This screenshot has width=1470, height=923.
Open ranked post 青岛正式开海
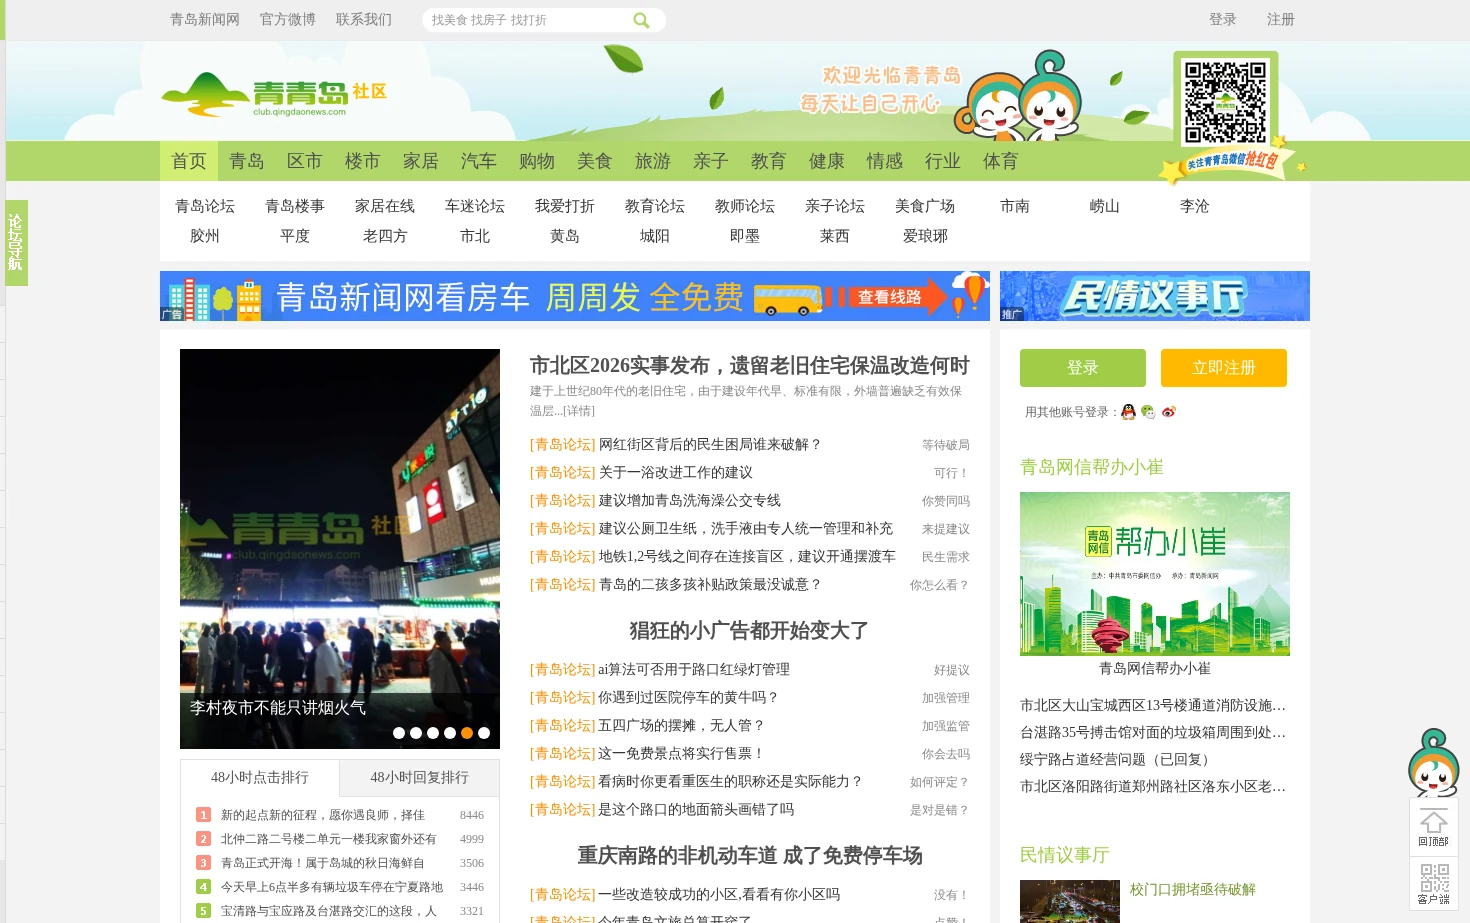[322, 863]
